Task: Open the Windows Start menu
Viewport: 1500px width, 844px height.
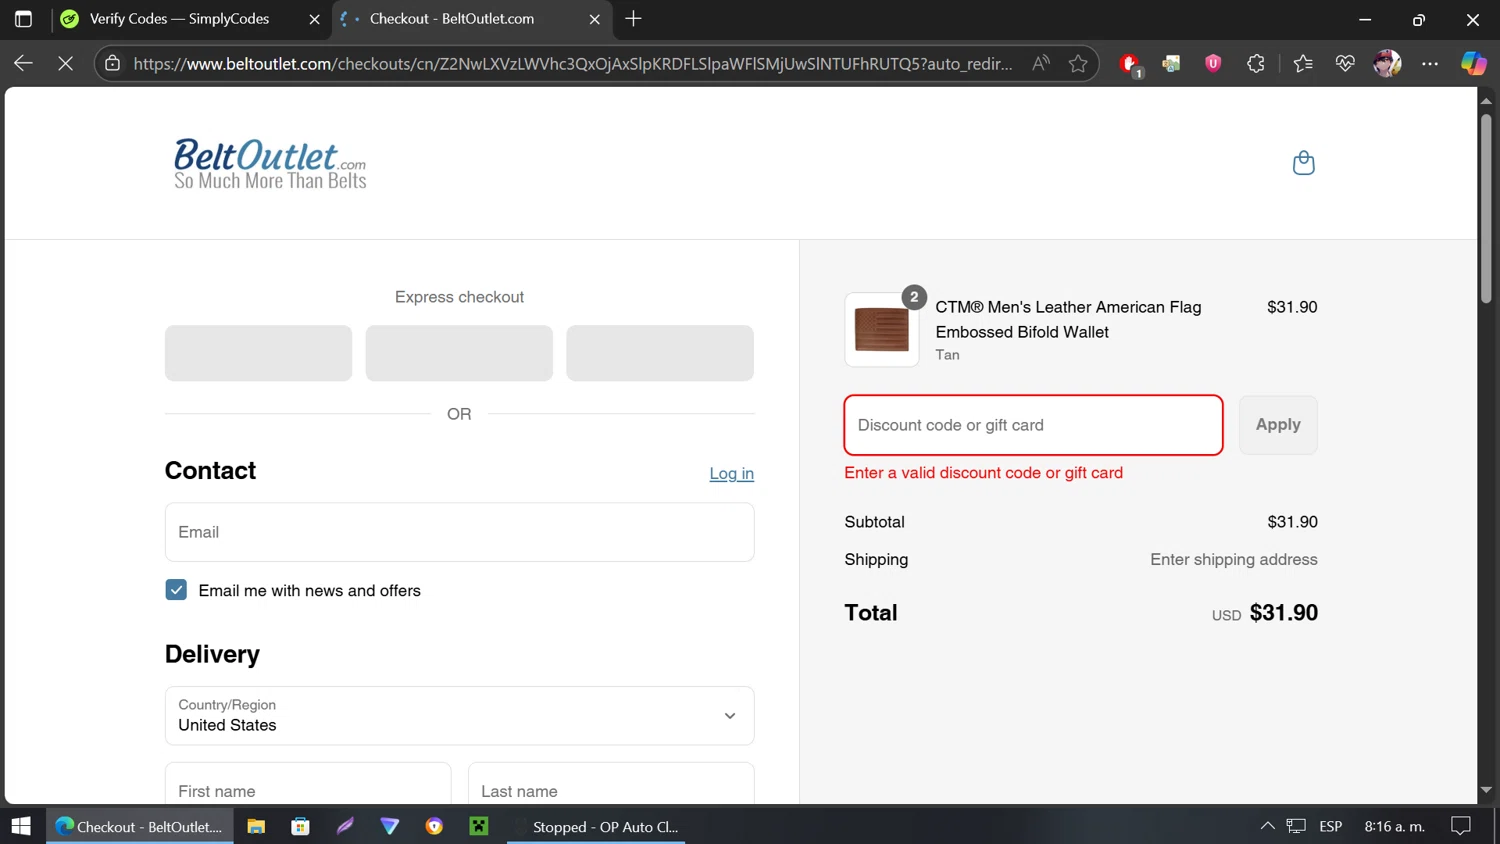Action: click(x=21, y=826)
